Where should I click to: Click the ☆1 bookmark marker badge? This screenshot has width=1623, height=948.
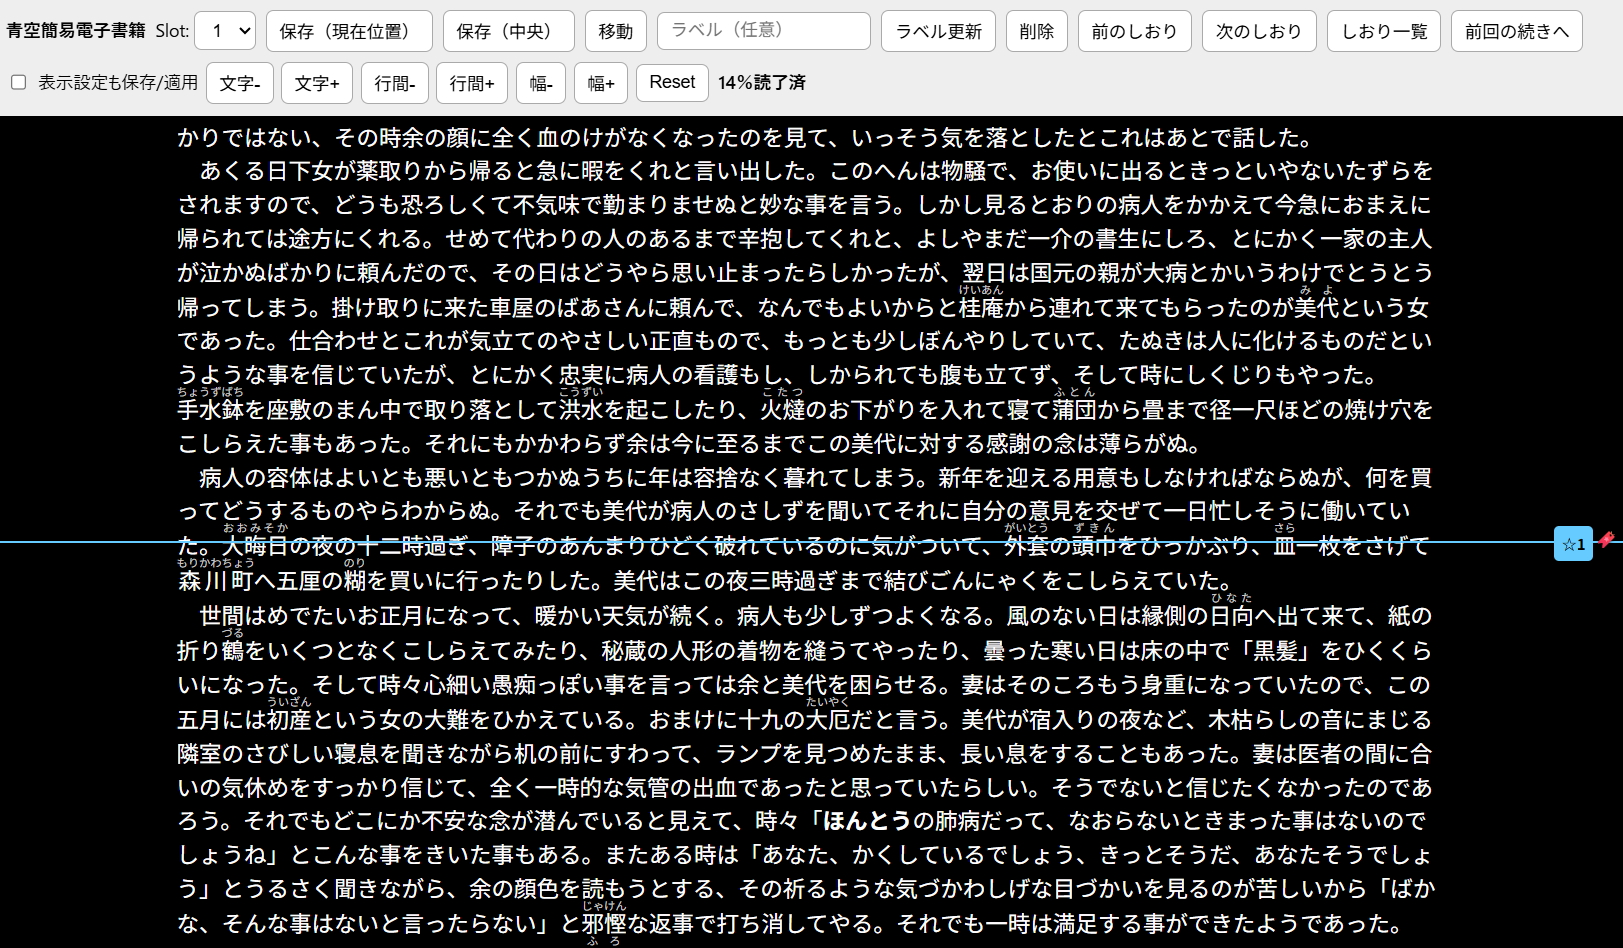tap(1573, 543)
